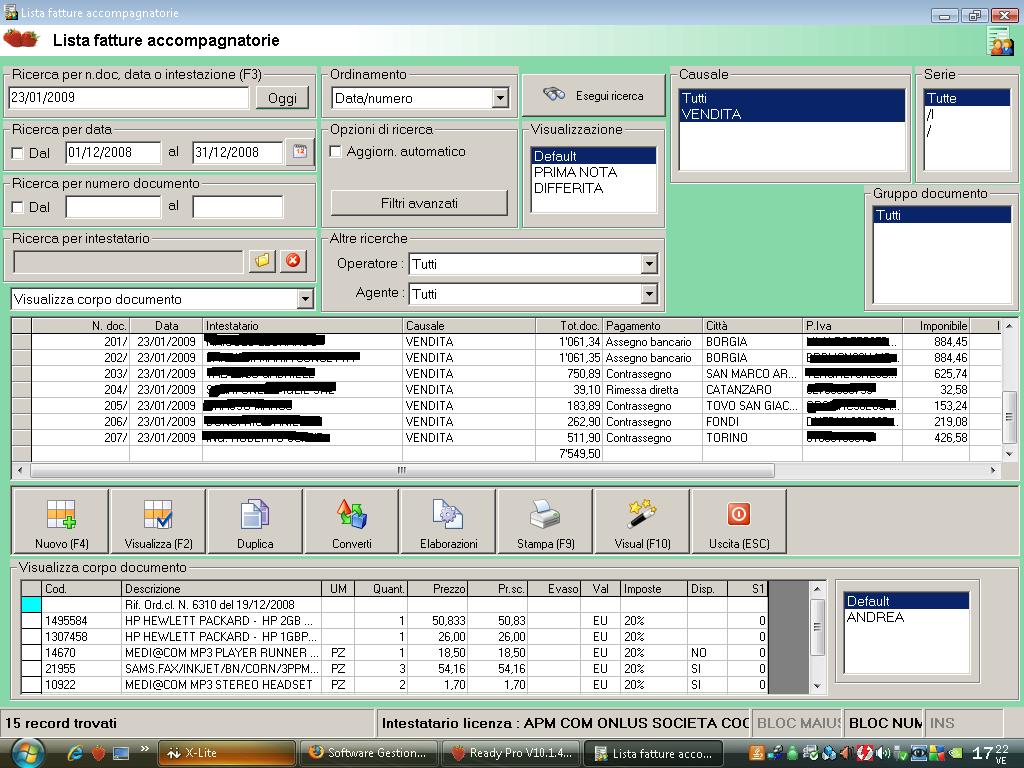Click the users icon in the header
This screenshot has width=1024, height=768.
pyautogui.click(x=1000, y=41)
